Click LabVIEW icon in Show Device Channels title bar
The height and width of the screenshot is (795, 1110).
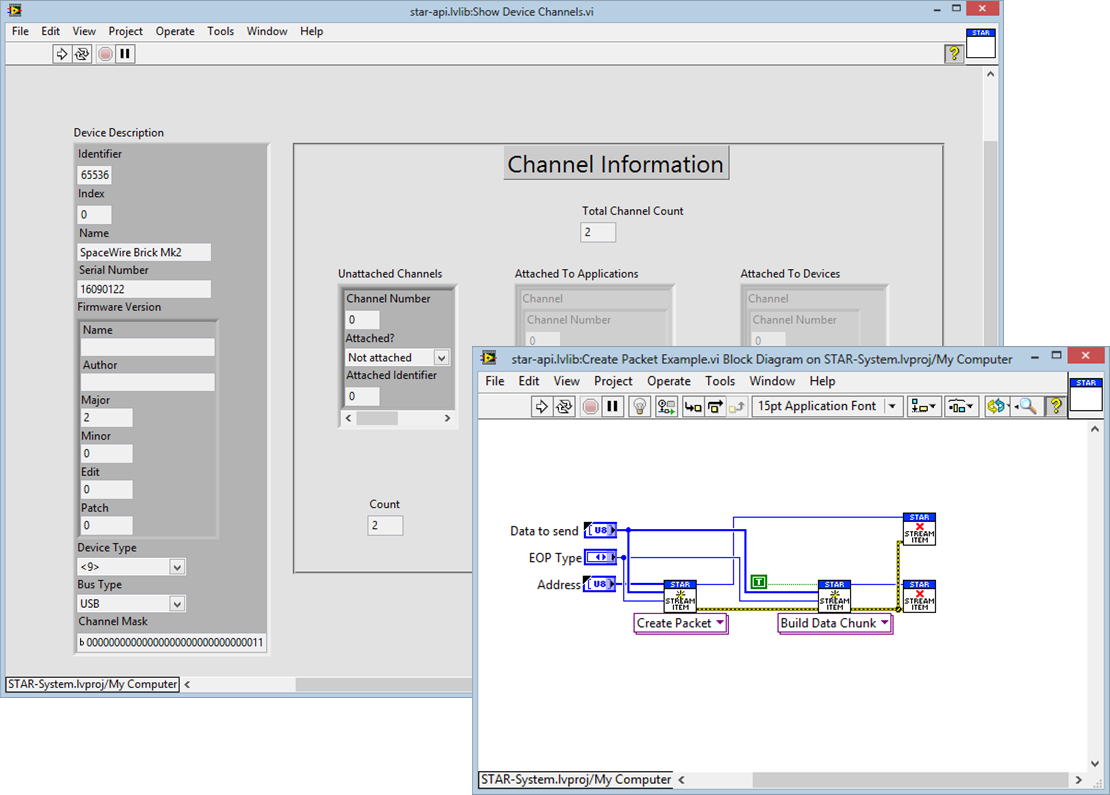click(14, 10)
